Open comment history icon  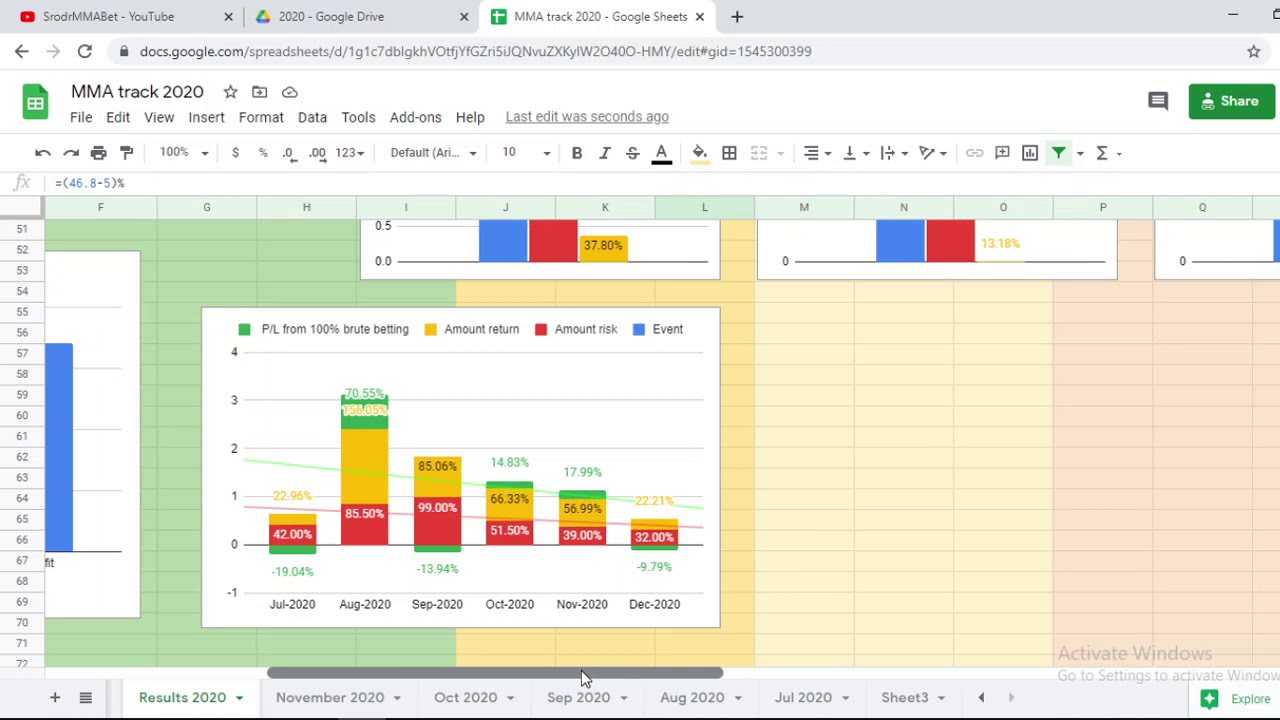click(1158, 101)
